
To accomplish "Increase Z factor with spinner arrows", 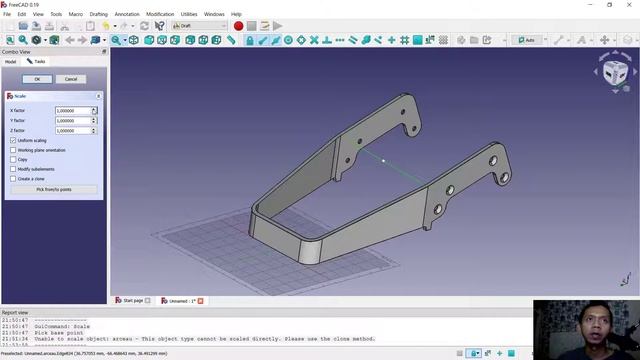I will click(x=94, y=129).
